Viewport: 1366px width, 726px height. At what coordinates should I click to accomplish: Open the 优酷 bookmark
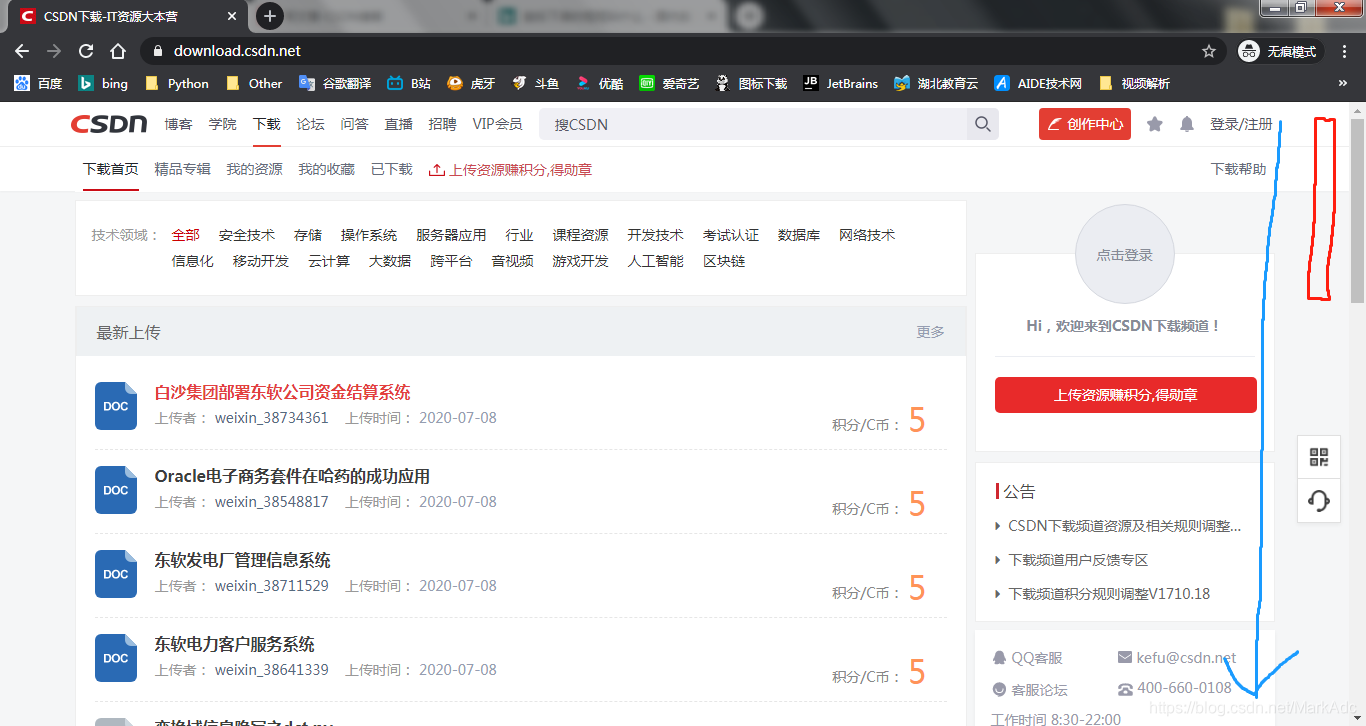point(599,83)
